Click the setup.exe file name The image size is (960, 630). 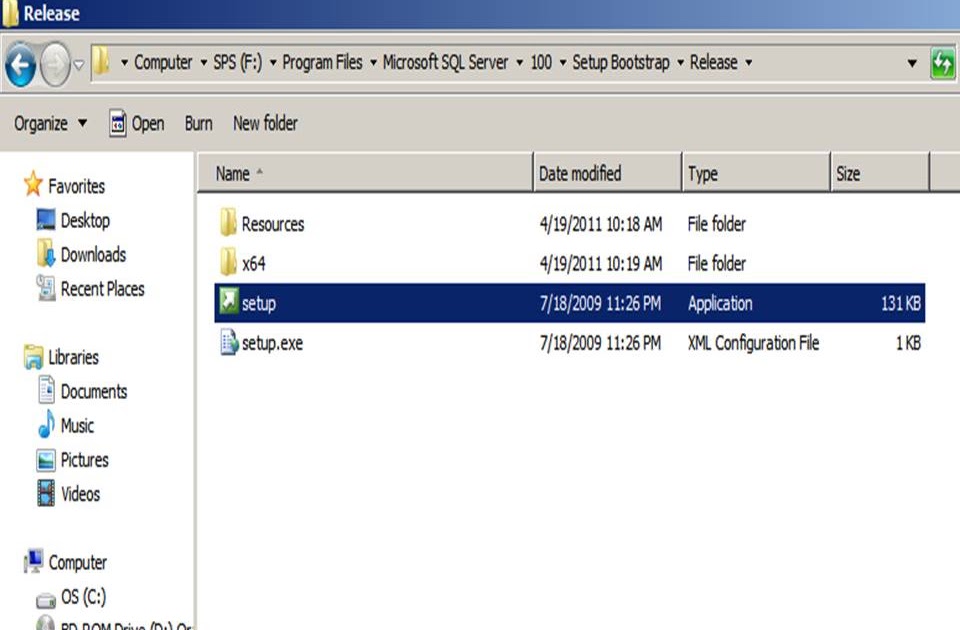272,343
